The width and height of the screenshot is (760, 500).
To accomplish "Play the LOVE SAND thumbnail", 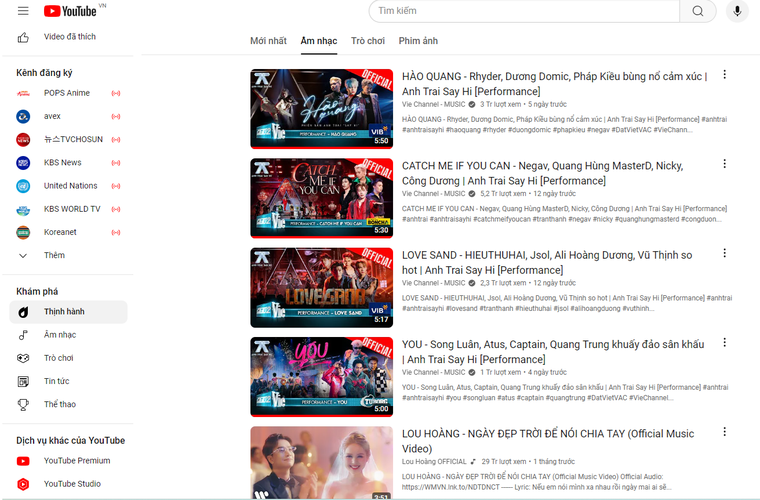I will coord(321,287).
